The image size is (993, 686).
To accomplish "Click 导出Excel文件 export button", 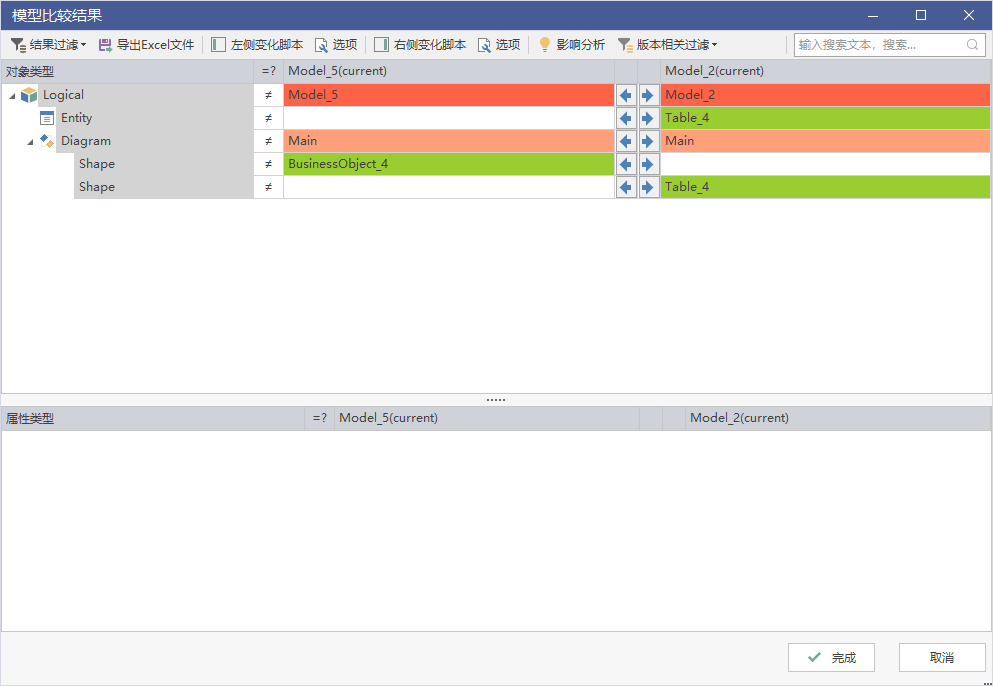I will point(146,45).
